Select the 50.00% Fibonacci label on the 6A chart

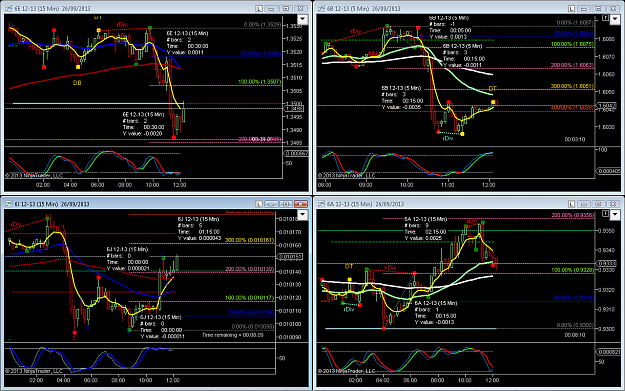click(x=574, y=298)
